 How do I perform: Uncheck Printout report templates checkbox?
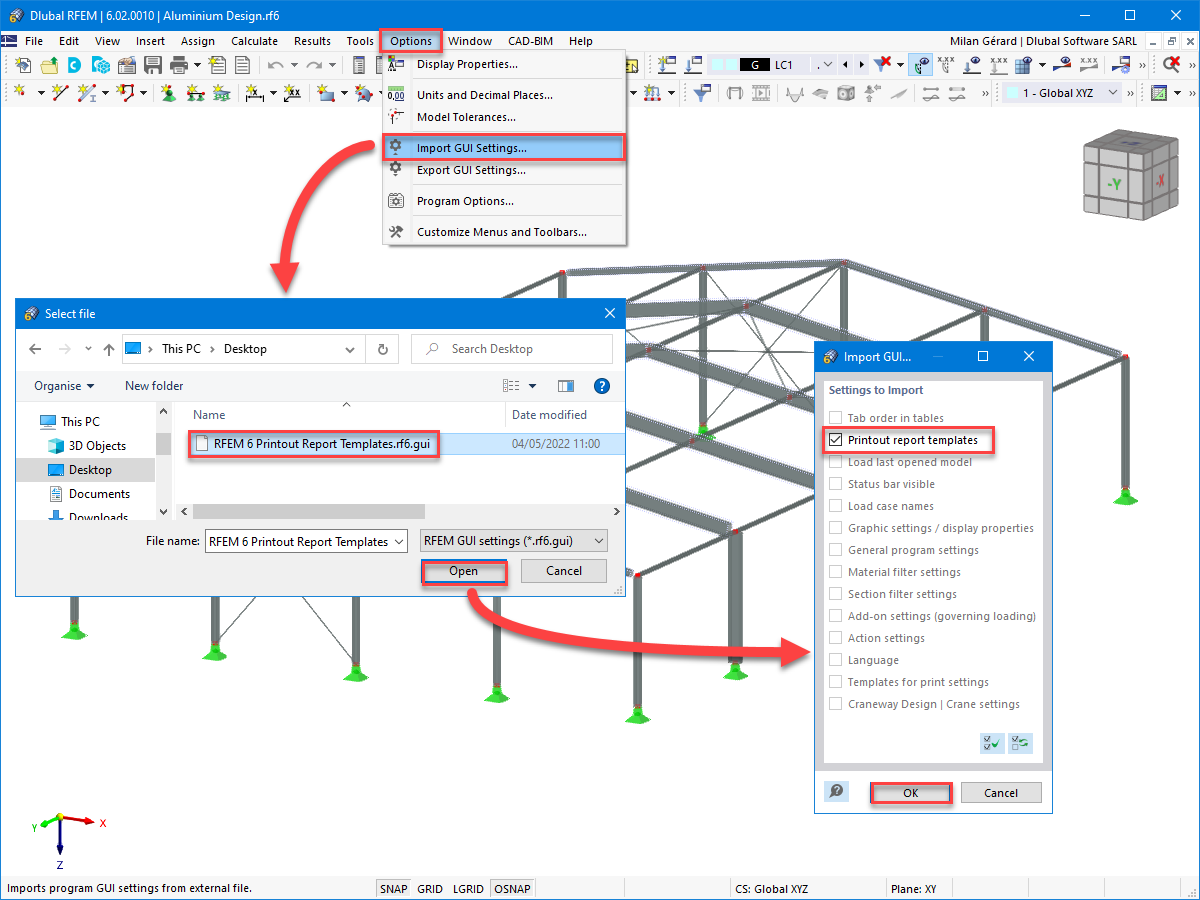coord(836,440)
